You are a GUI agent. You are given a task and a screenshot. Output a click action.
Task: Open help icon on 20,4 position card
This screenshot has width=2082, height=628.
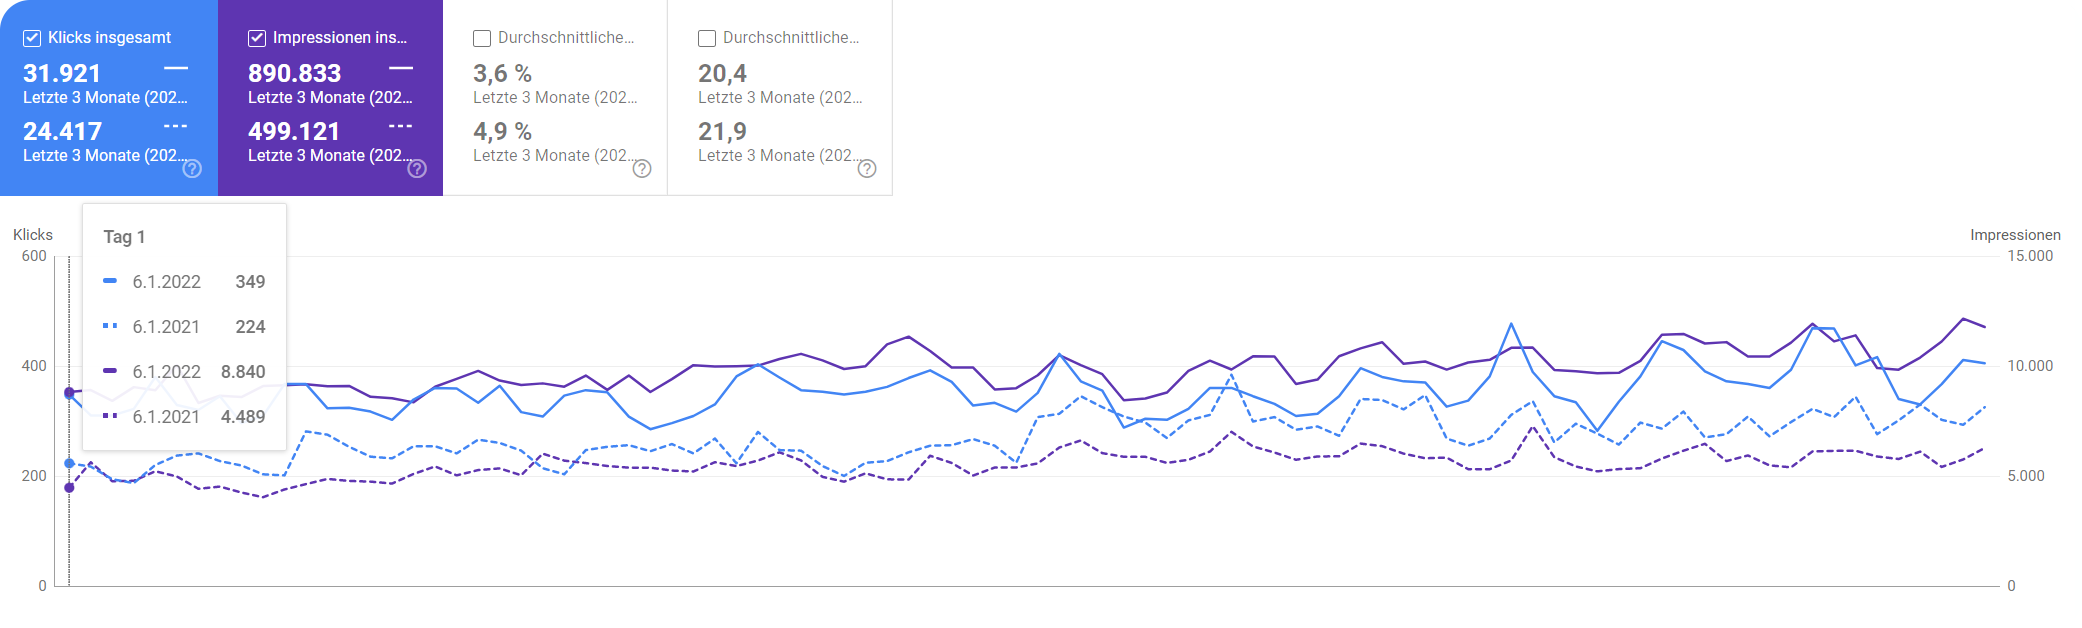pyautogui.click(x=867, y=169)
